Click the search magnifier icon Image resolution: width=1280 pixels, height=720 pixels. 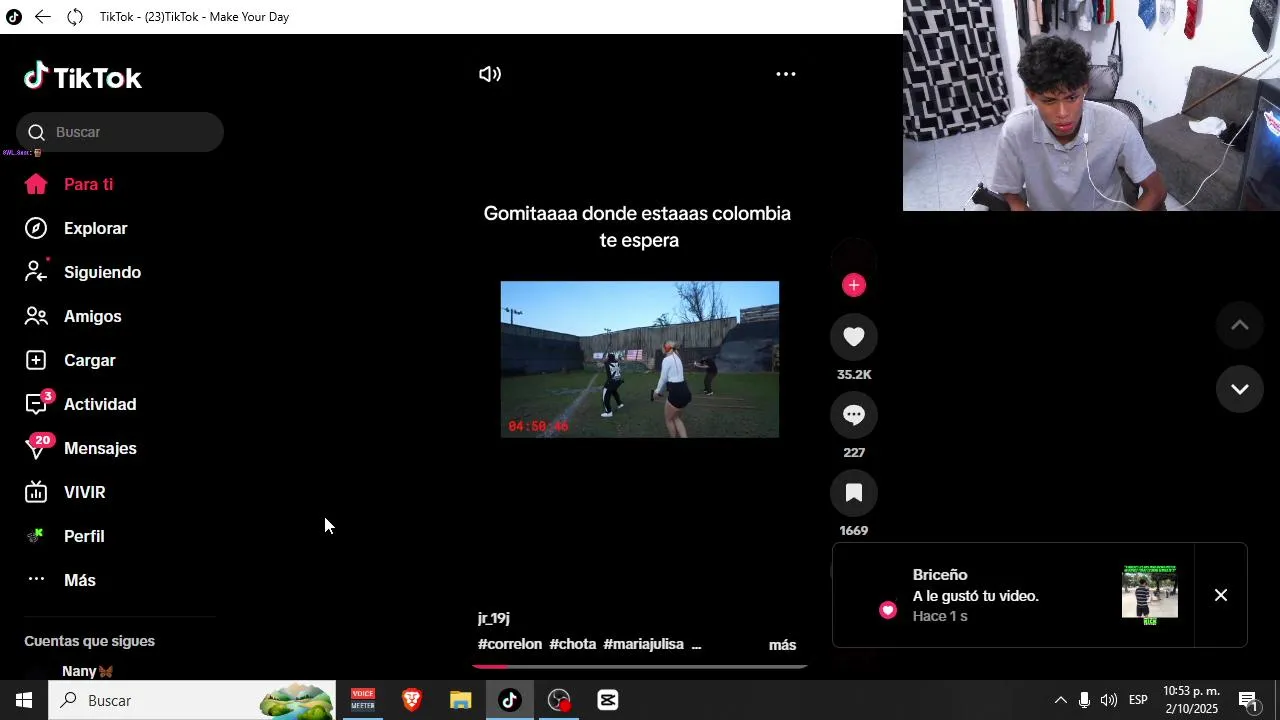click(37, 132)
